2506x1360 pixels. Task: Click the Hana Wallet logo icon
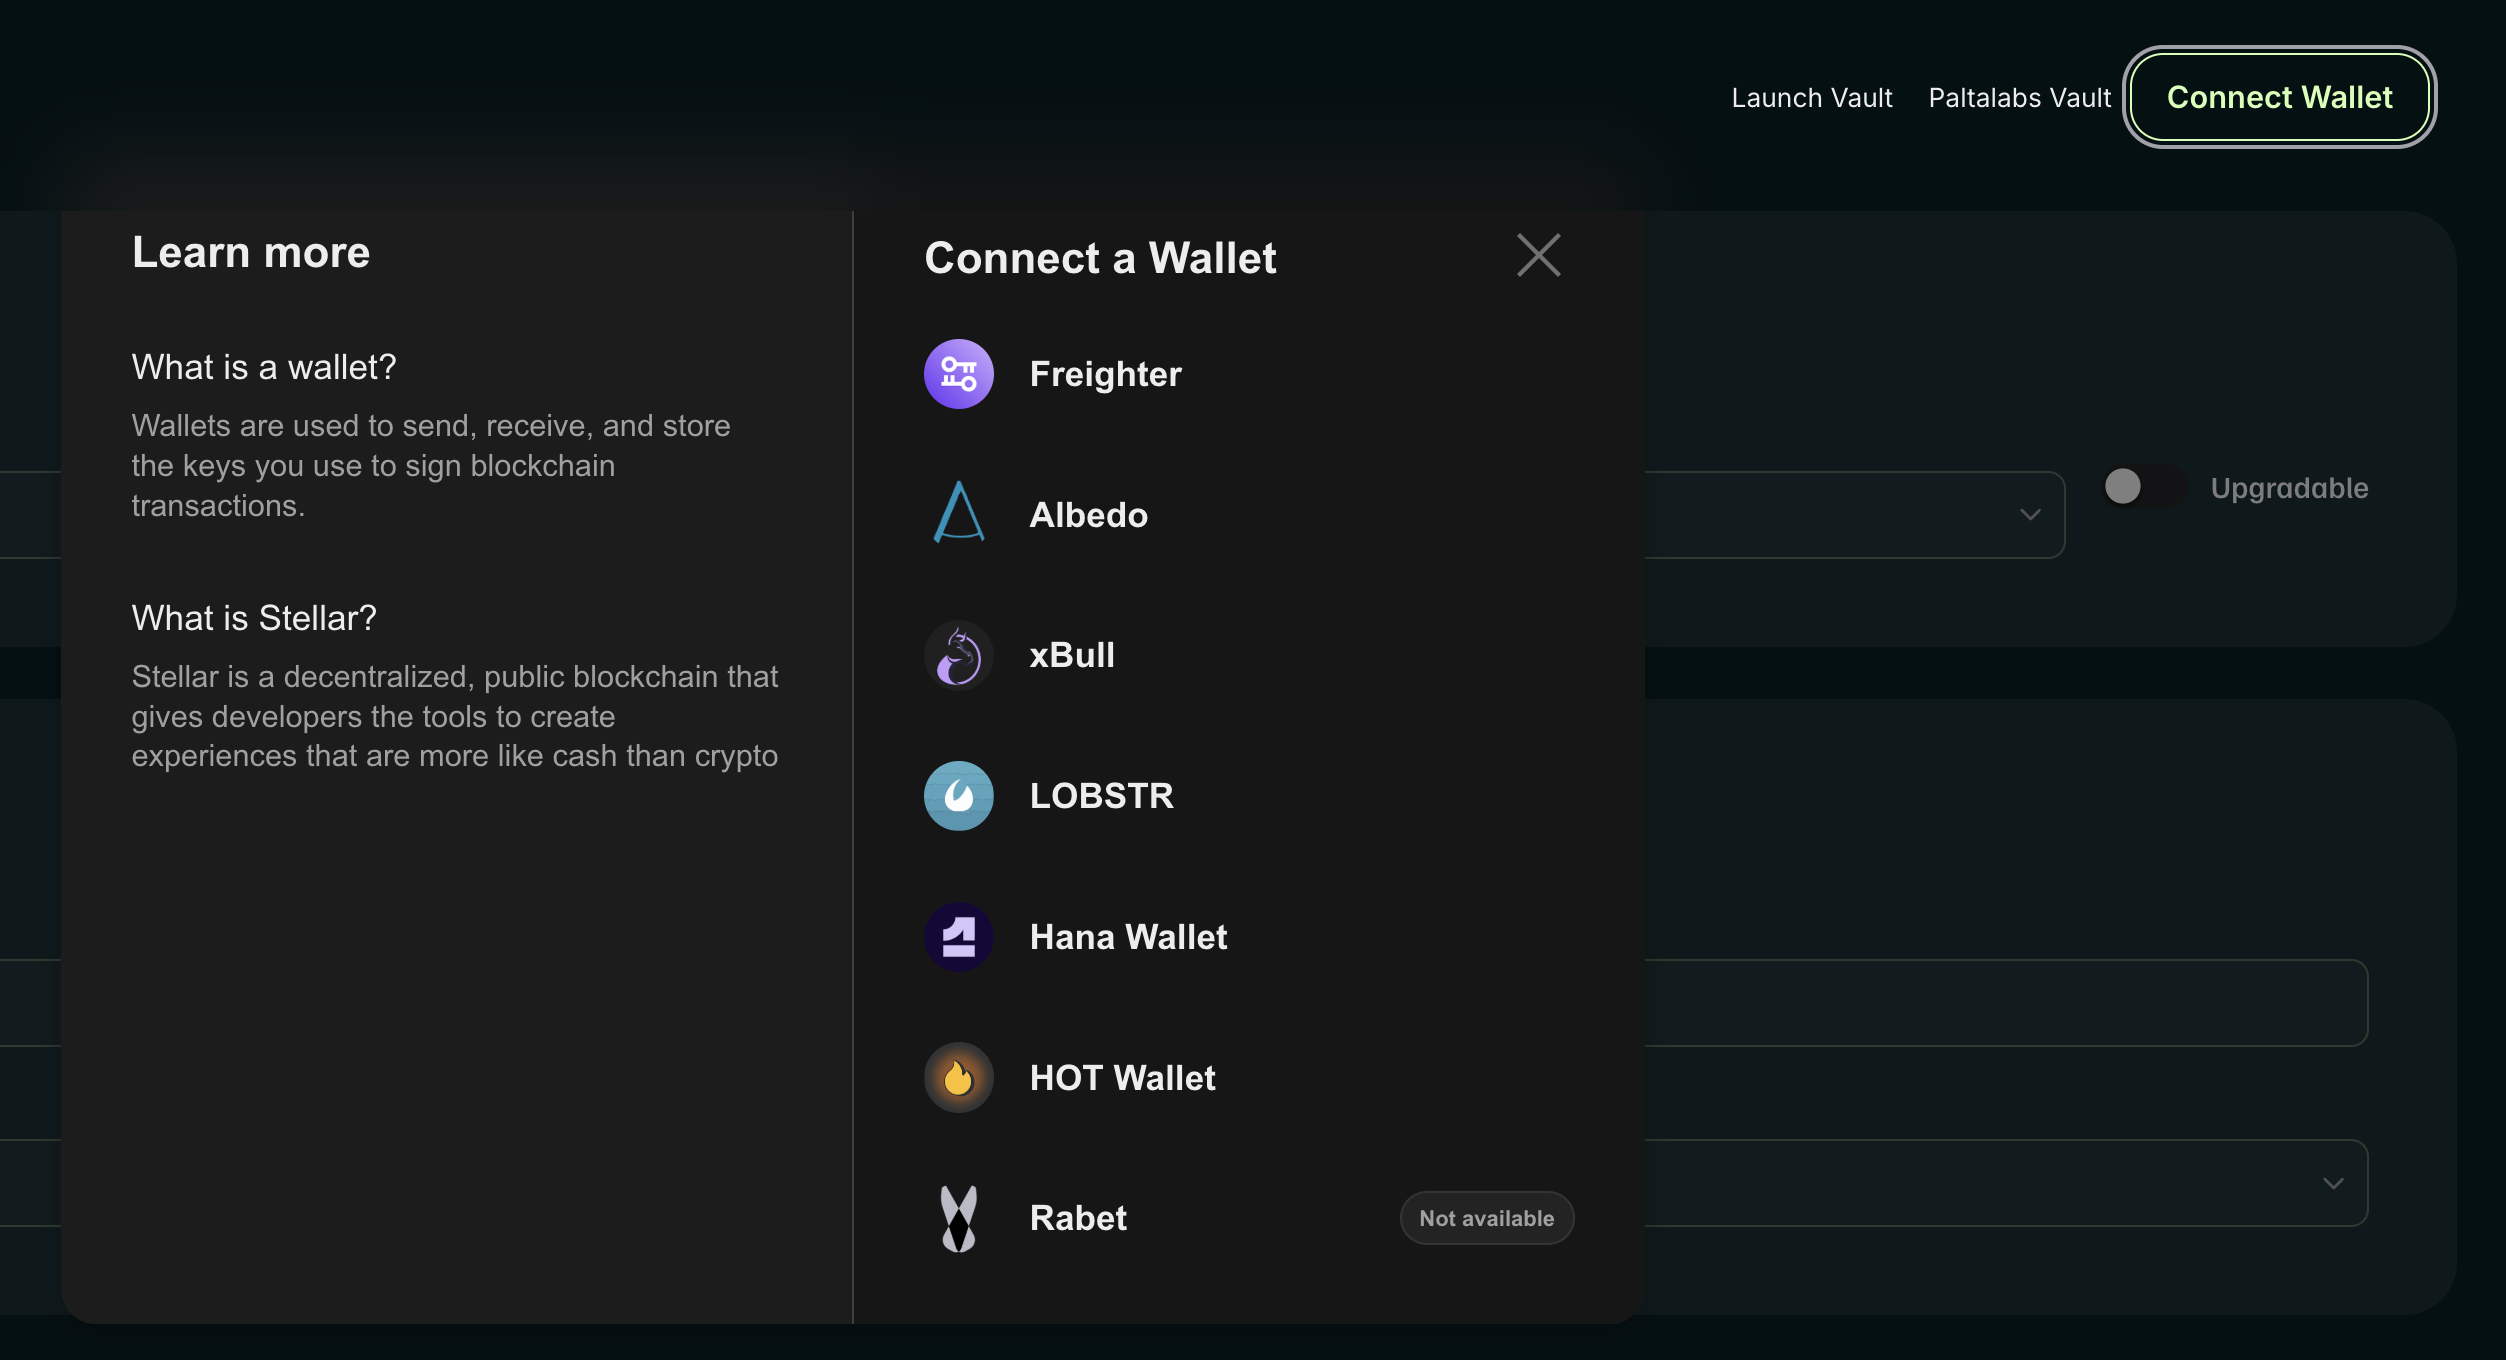(x=958, y=937)
